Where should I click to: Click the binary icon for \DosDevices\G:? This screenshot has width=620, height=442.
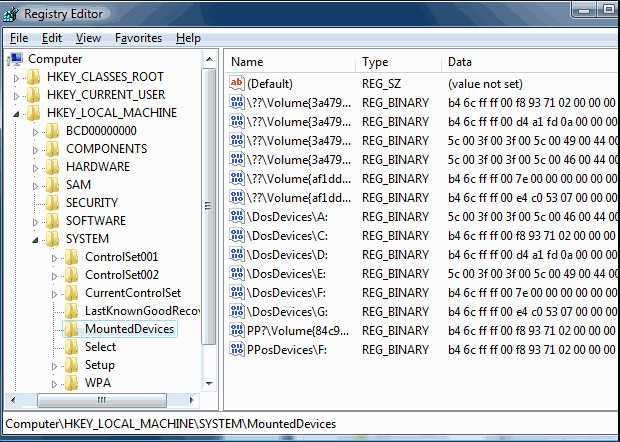coord(236,311)
